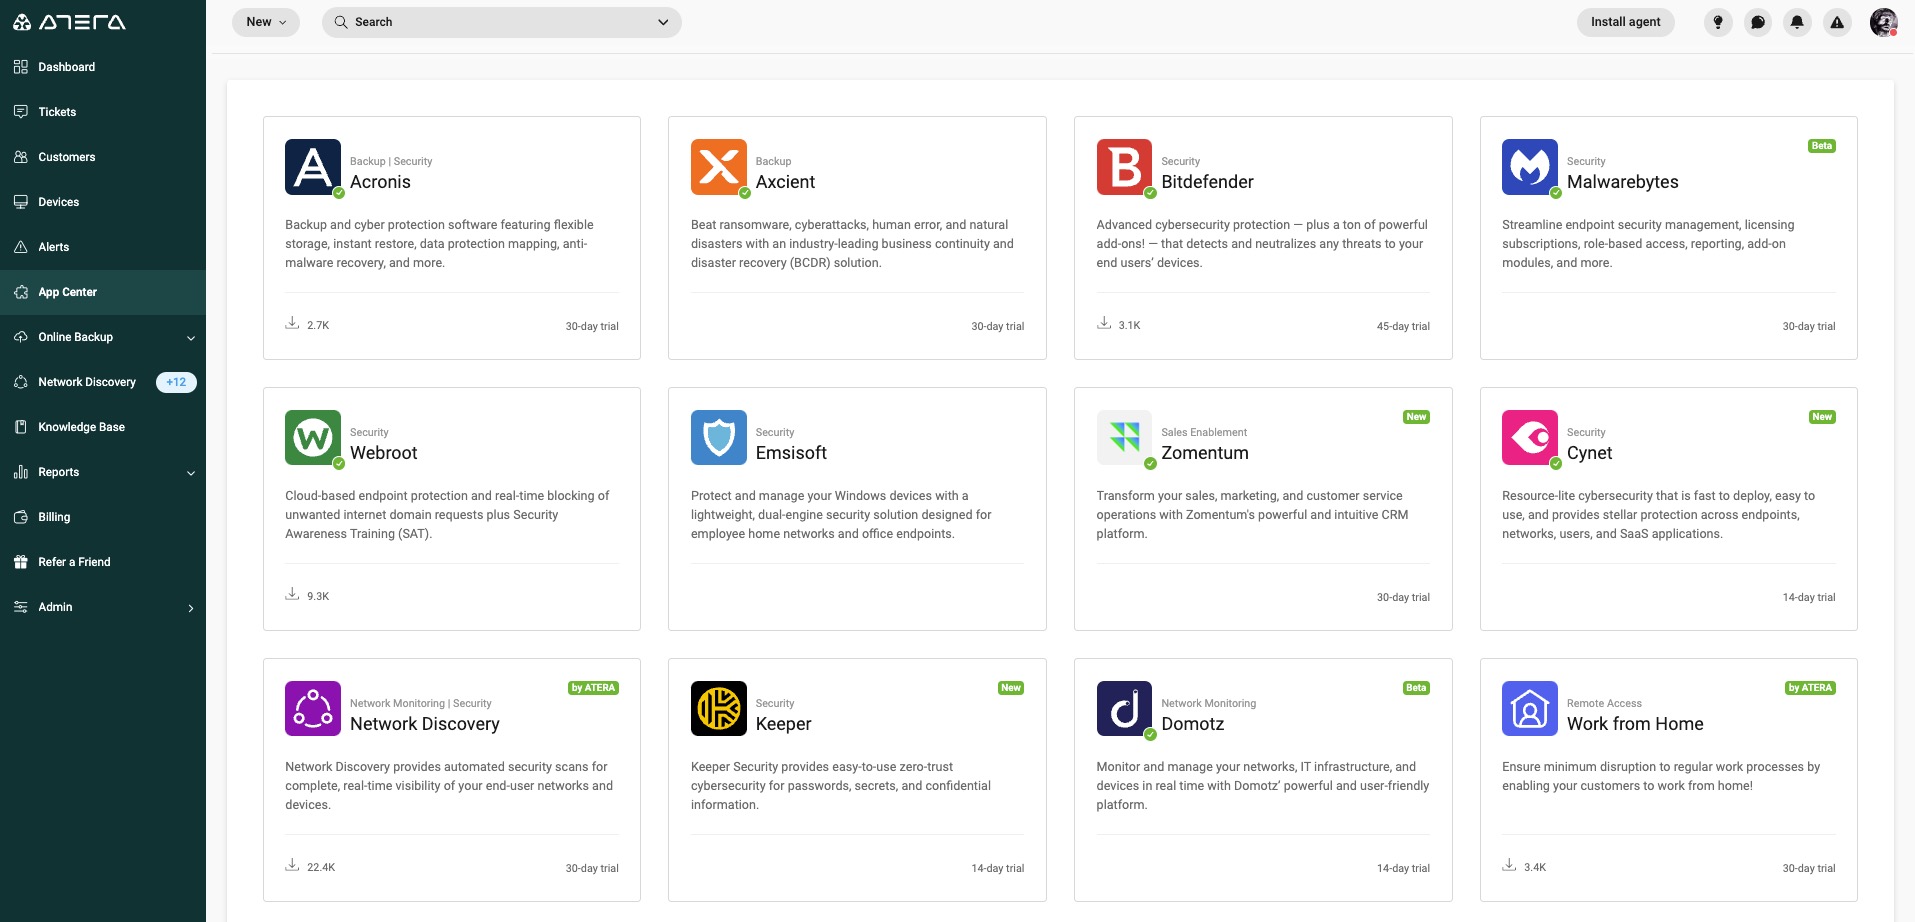Open the user profile avatar

pos(1883,22)
